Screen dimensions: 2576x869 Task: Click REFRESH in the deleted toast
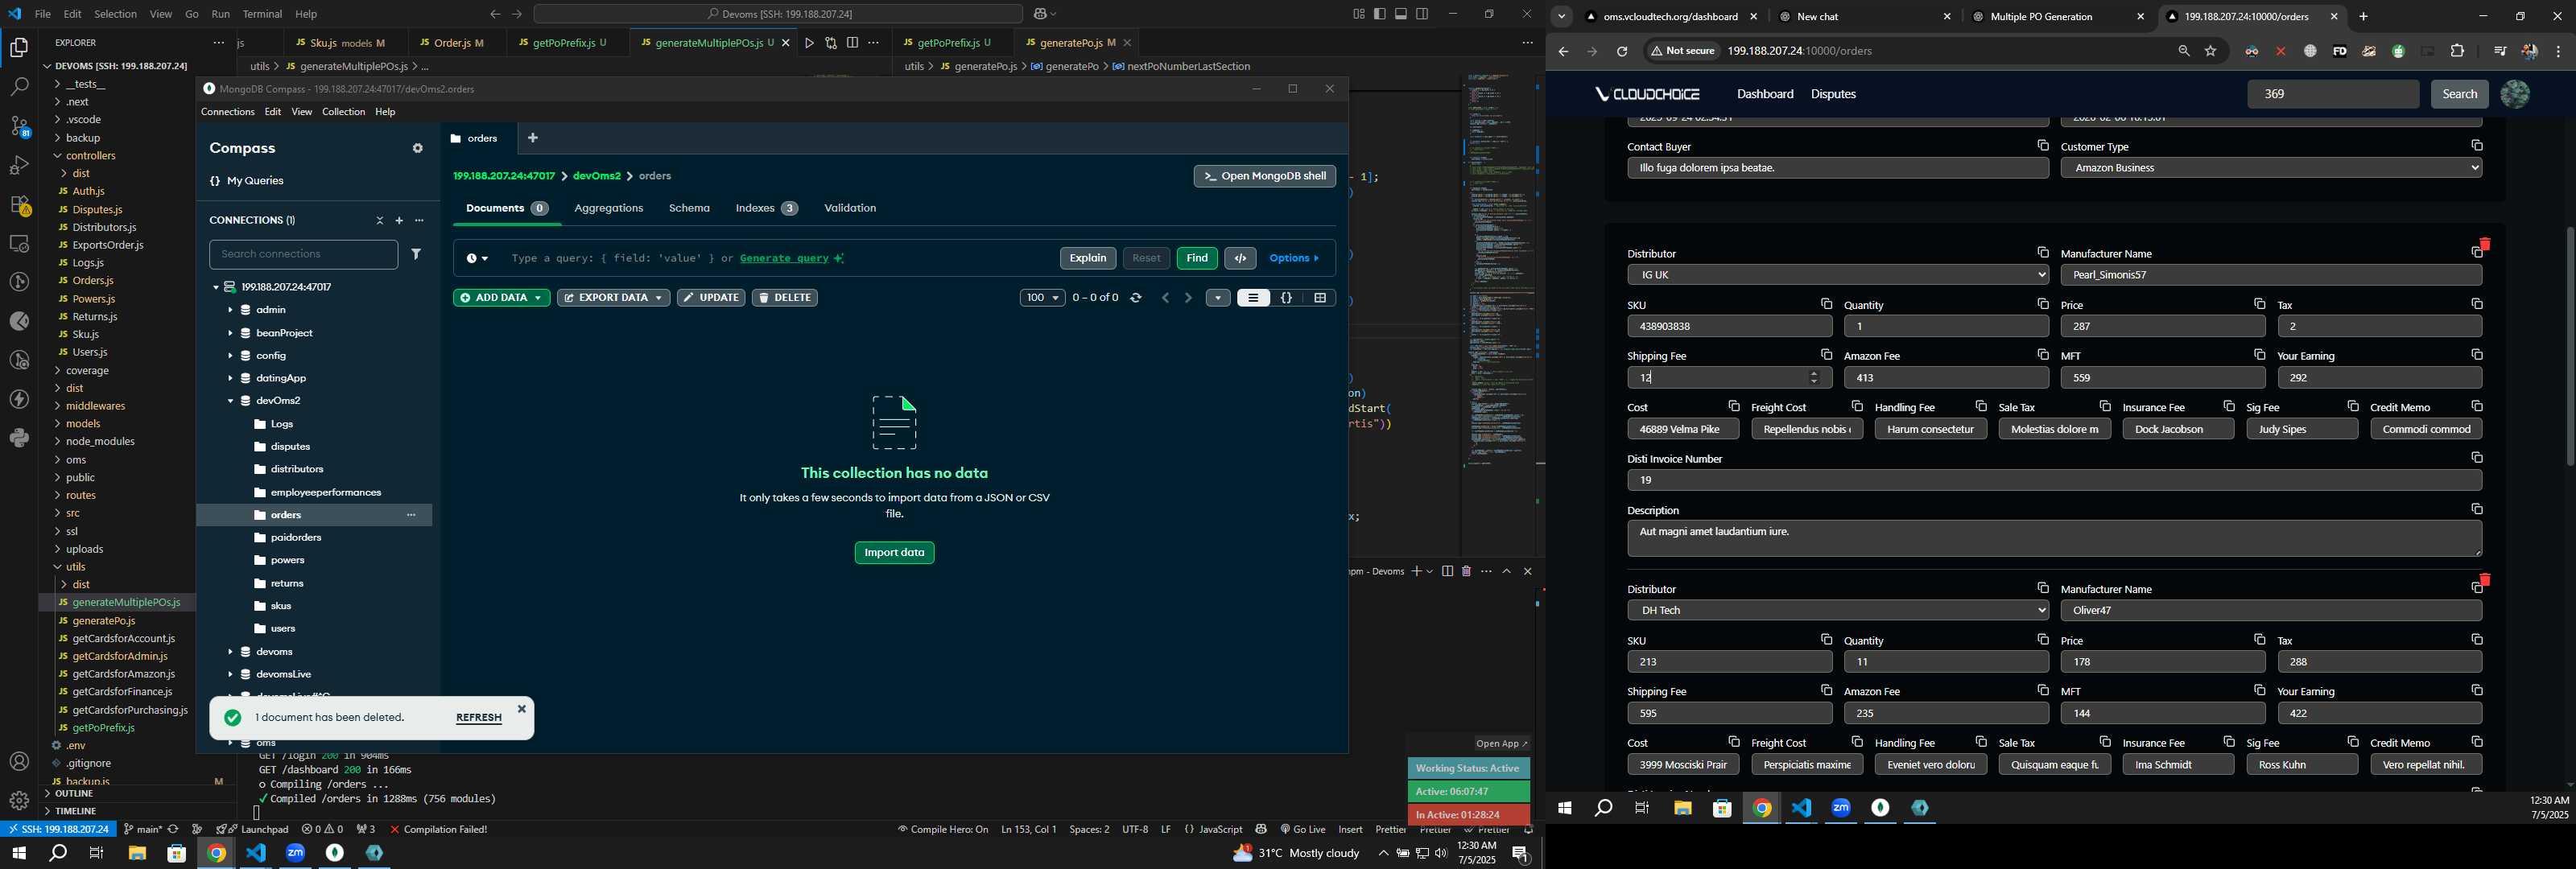(478, 718)
